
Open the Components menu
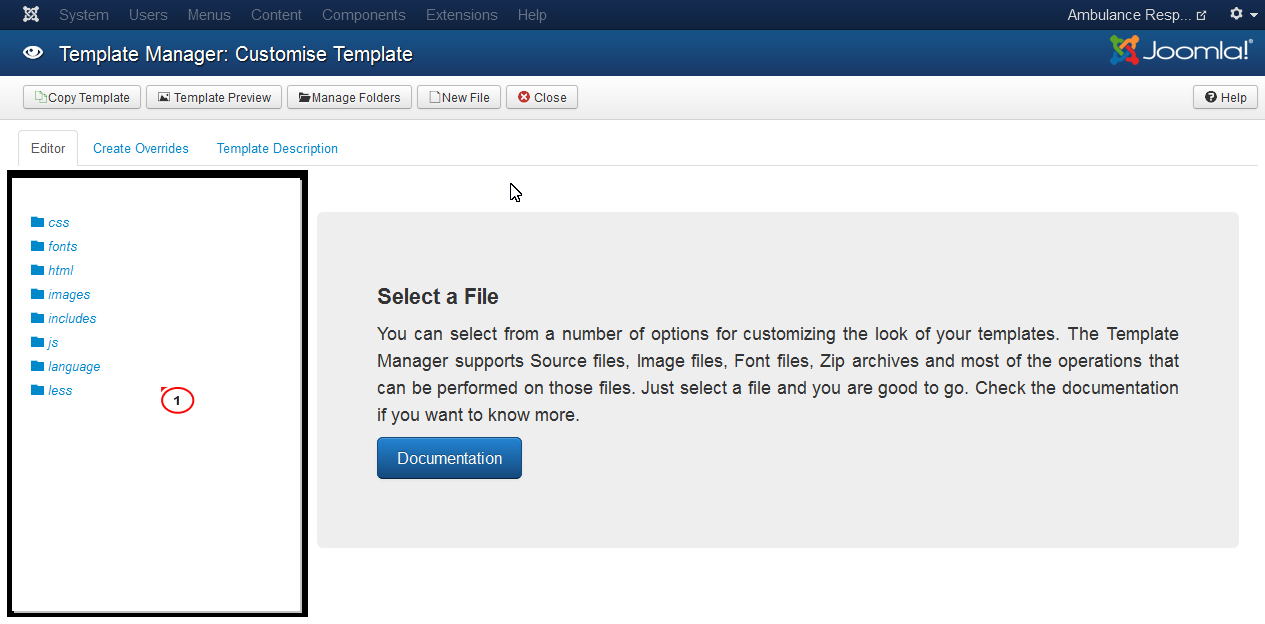click(364, 15)
